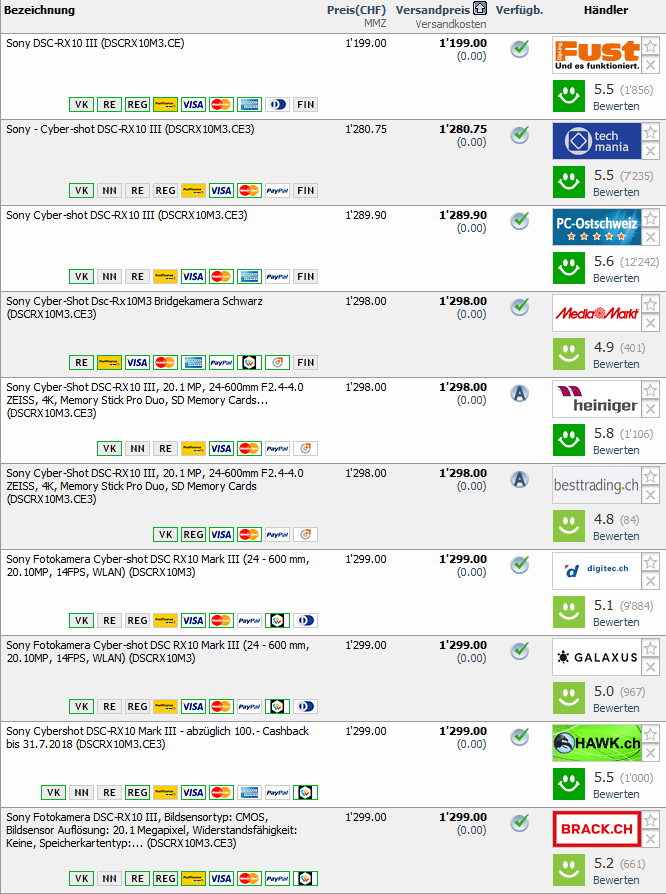Click the Bewerten link under heiniger
666x894 pixels.
(616, 450)
